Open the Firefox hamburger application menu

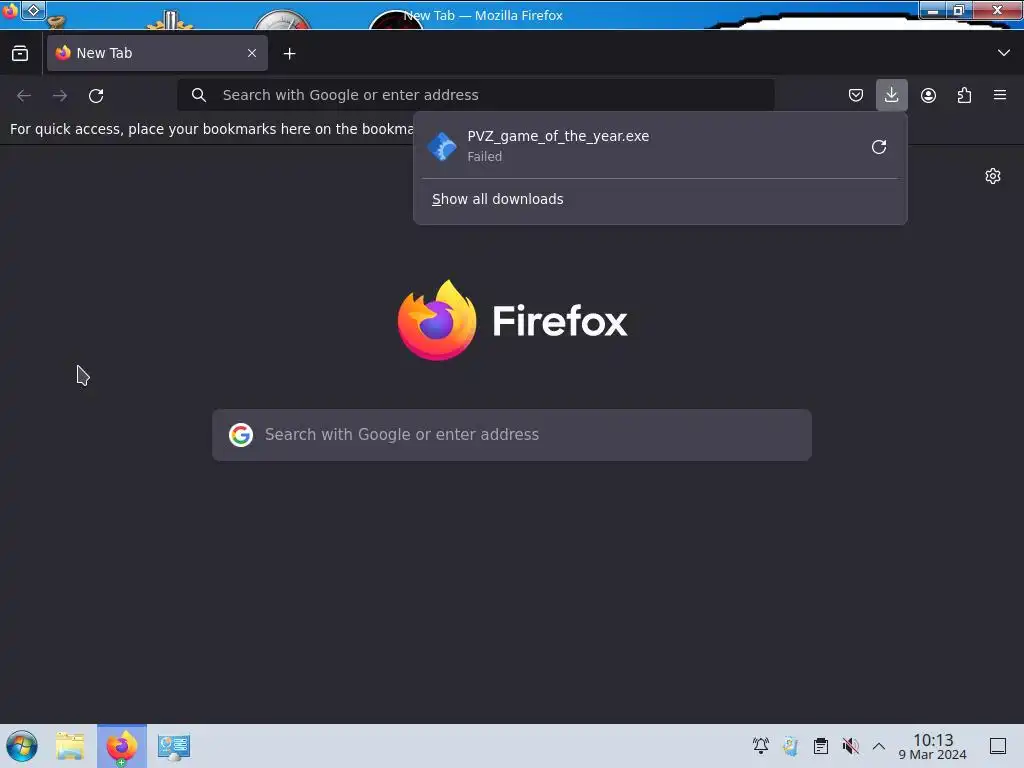(x=1000, y=95)
